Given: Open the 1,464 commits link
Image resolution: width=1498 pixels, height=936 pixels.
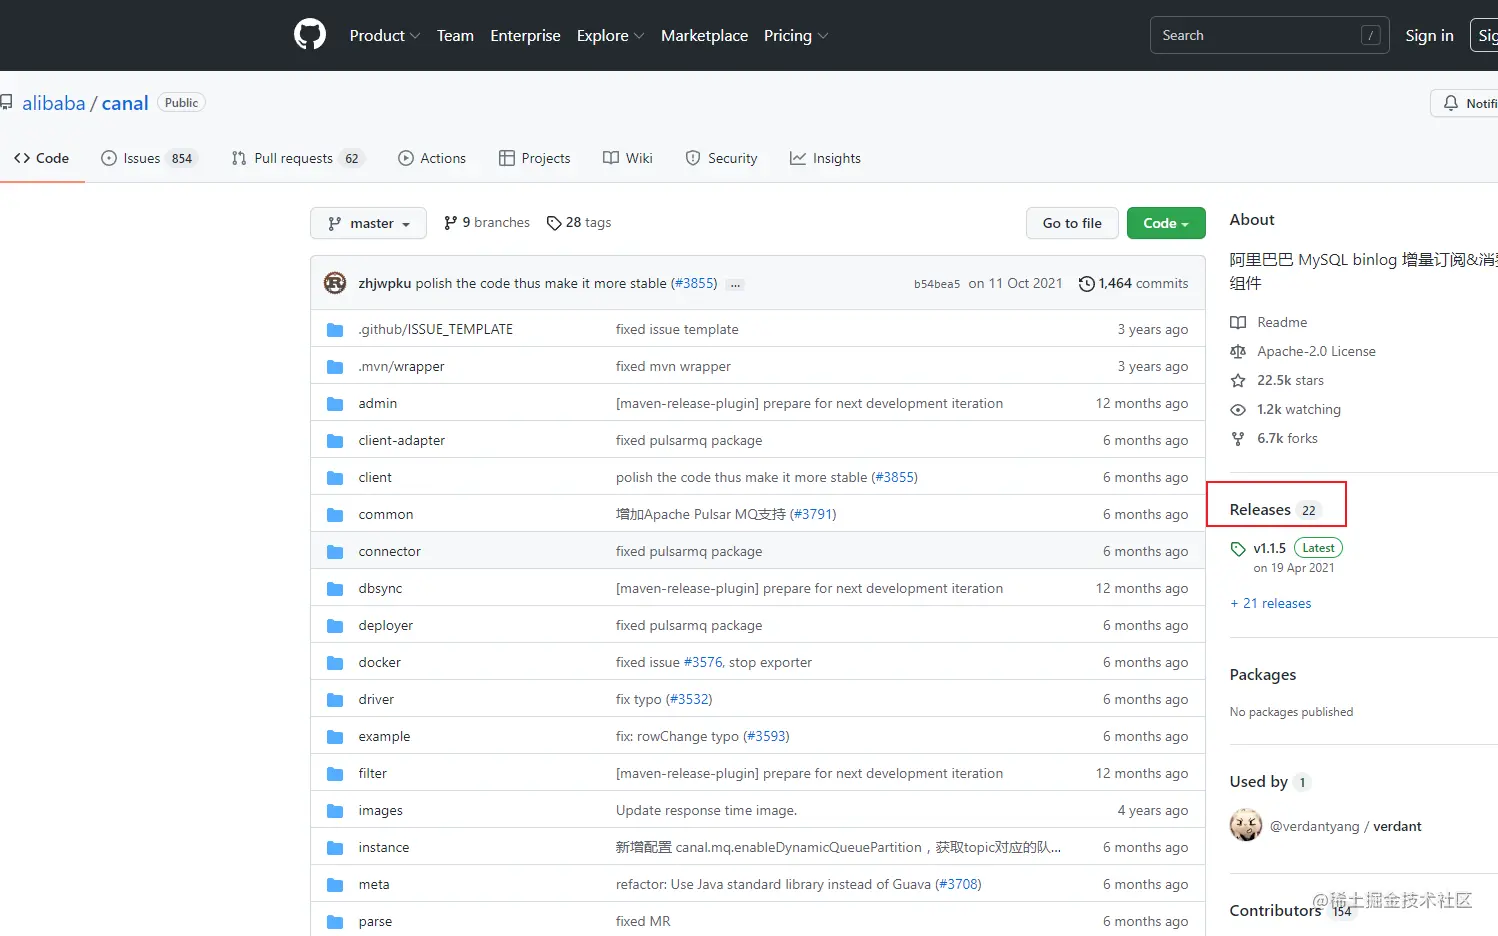Looking at the screenshot, I should pyautogui.click(x=1134, y=284).
